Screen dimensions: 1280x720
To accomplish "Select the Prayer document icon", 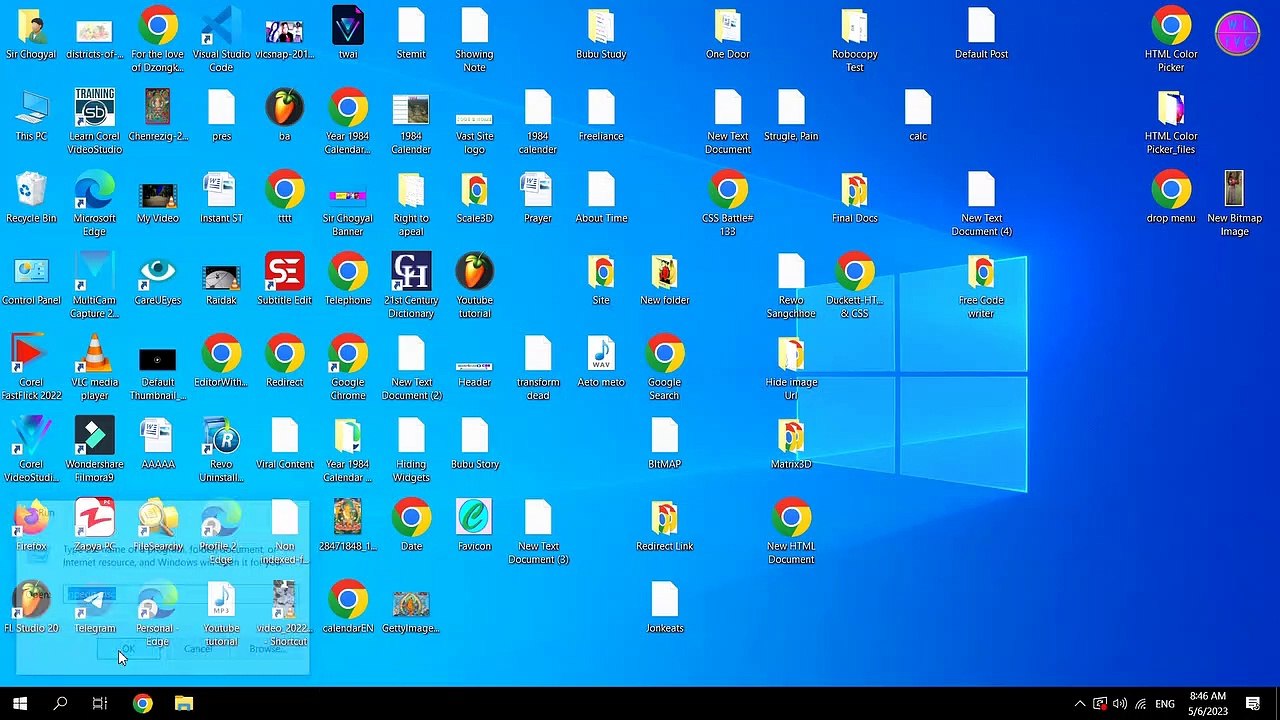I will point(537,197).
